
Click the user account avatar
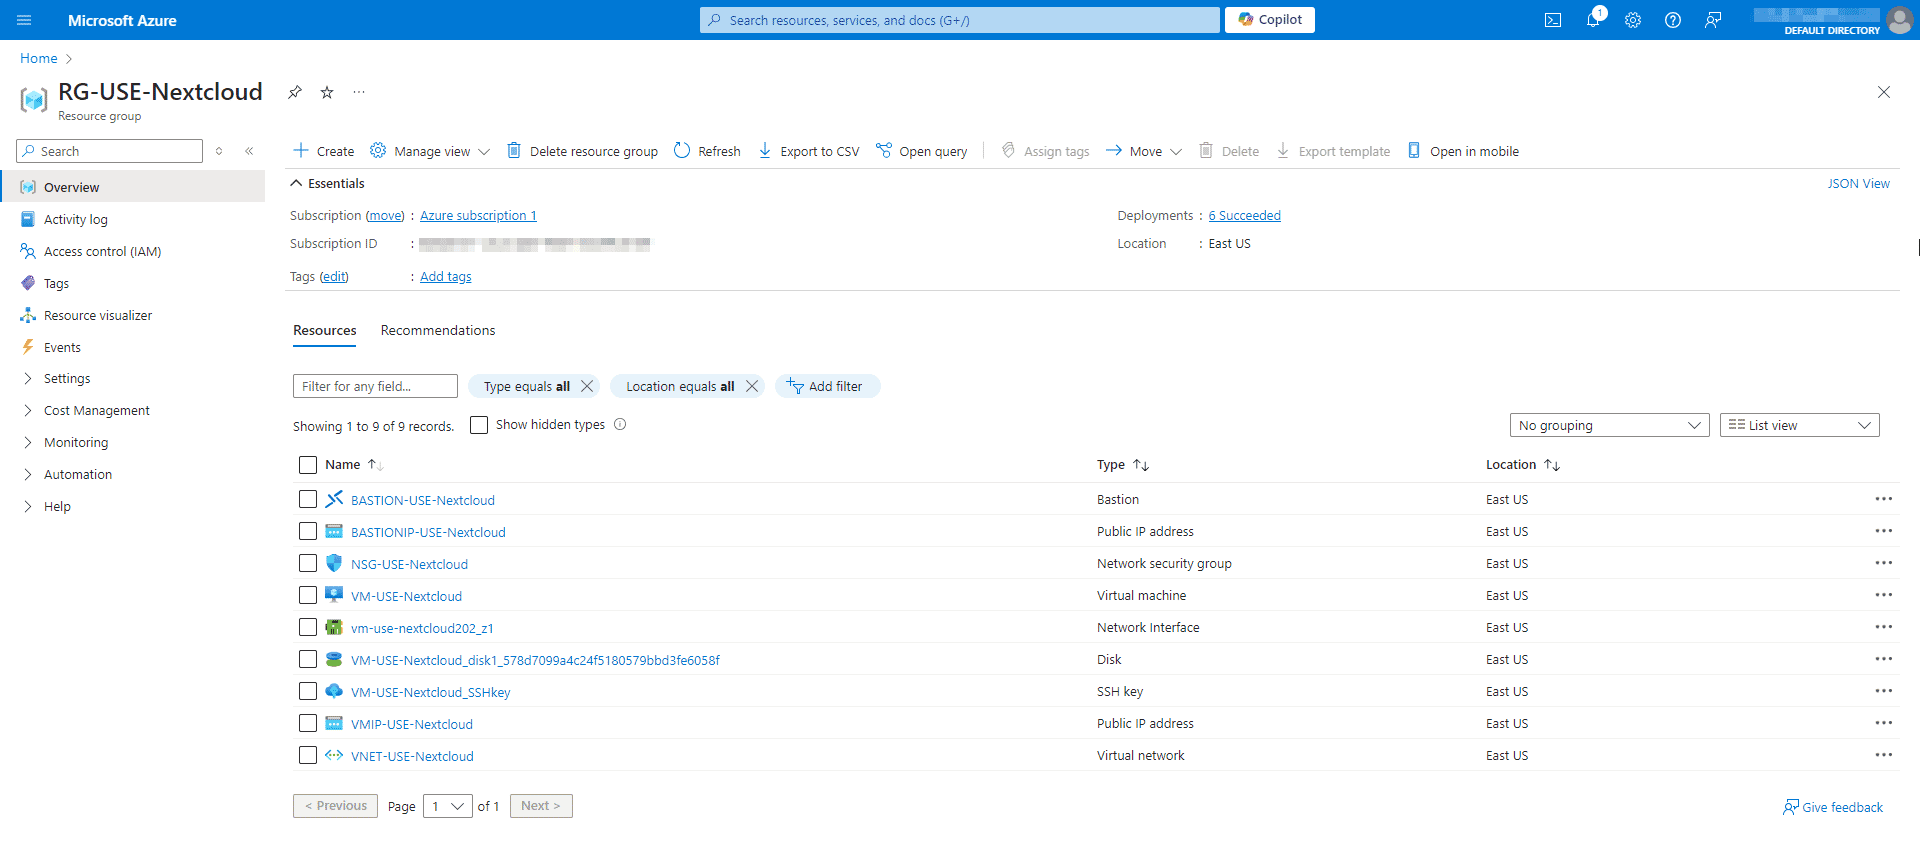tap(1899, 20)
